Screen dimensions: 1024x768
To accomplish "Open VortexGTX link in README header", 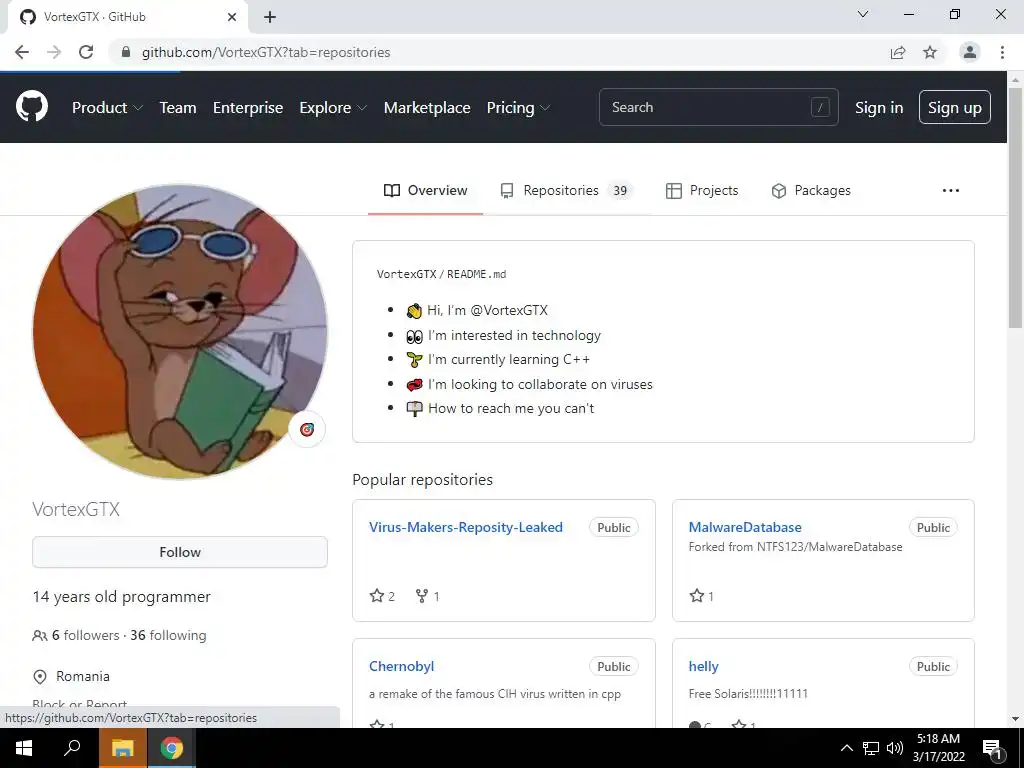I will 406,274.
